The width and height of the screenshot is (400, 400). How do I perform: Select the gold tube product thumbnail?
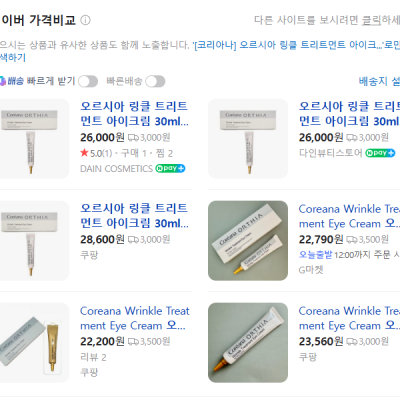tap(35, 342)
